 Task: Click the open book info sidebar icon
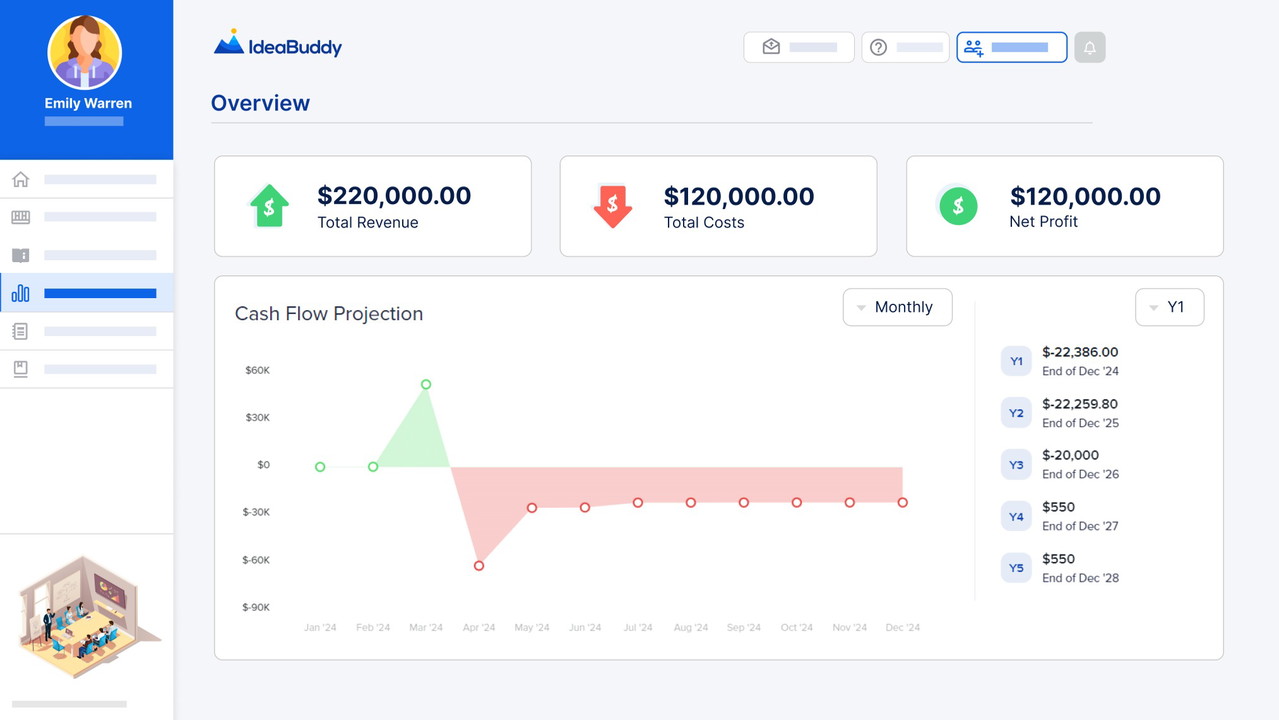pos(20,255)
